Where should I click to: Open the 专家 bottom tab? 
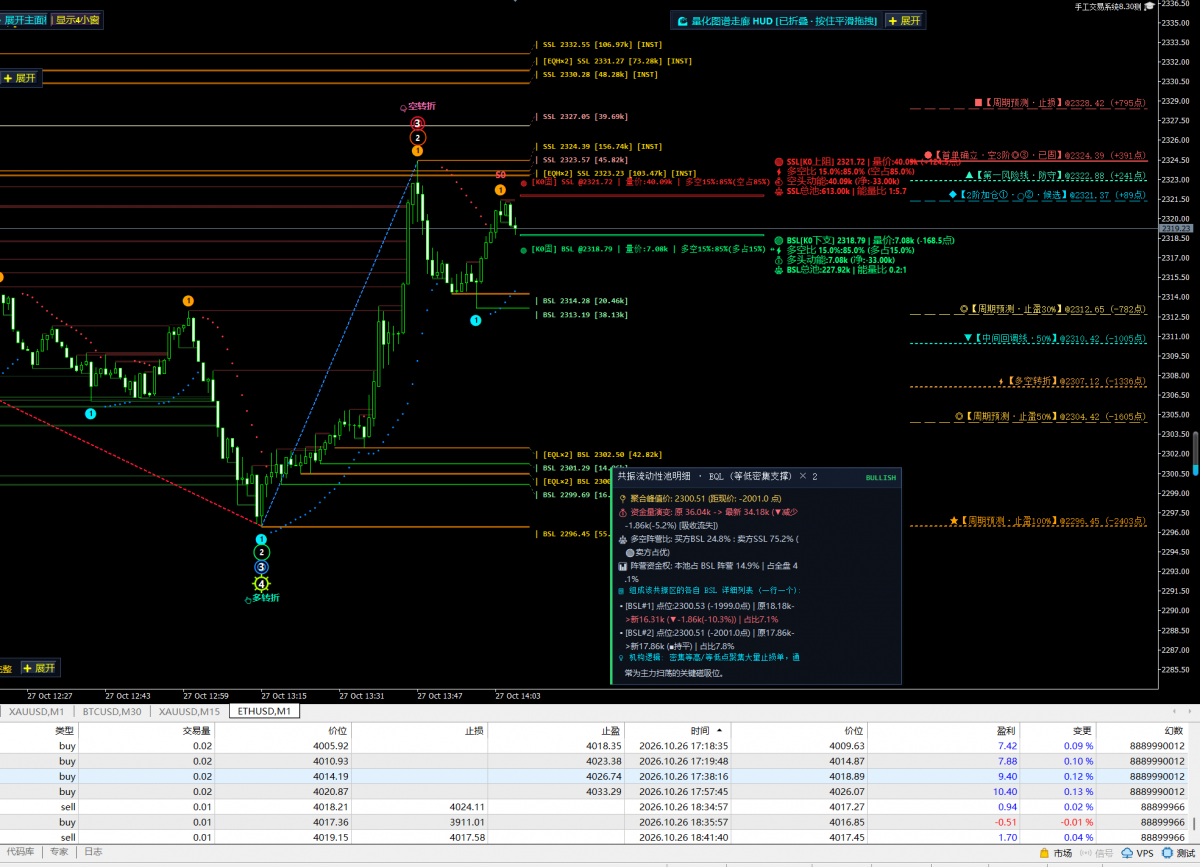tap(59, 852)
